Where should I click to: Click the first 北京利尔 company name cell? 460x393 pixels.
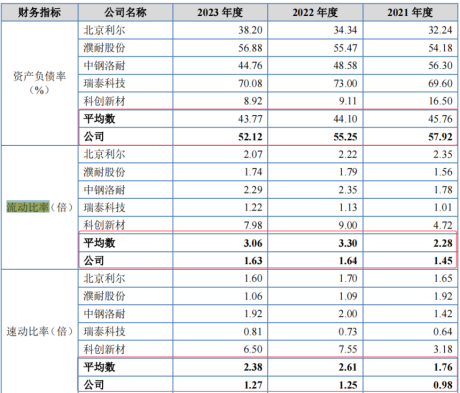tap(104, 30)
